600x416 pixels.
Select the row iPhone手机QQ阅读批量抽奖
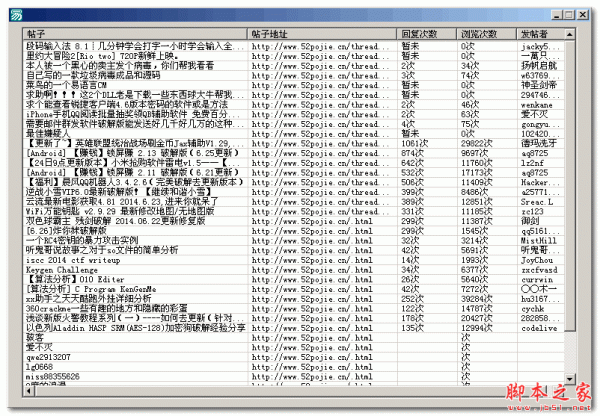tap(293, 114)
